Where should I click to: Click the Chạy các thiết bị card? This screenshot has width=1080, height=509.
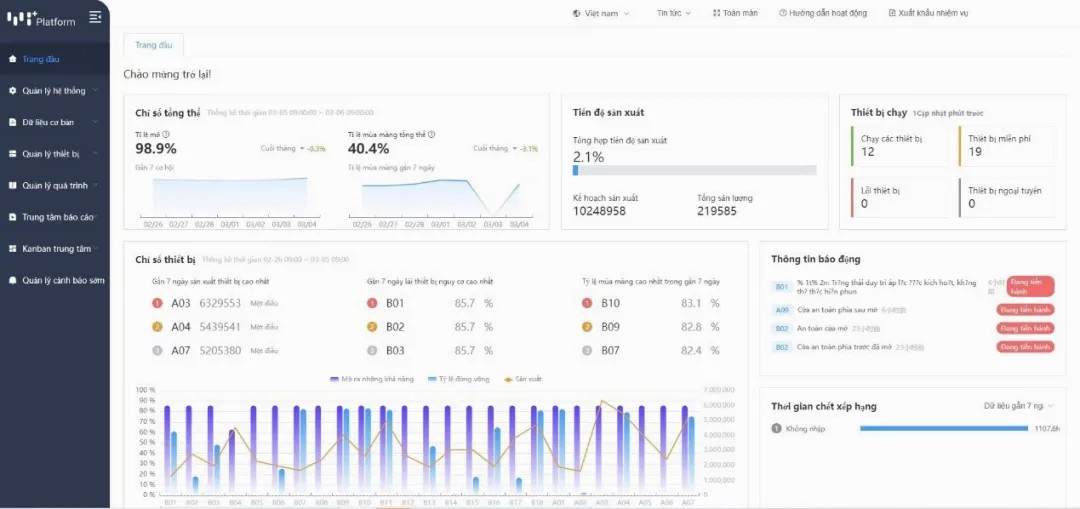901,145
